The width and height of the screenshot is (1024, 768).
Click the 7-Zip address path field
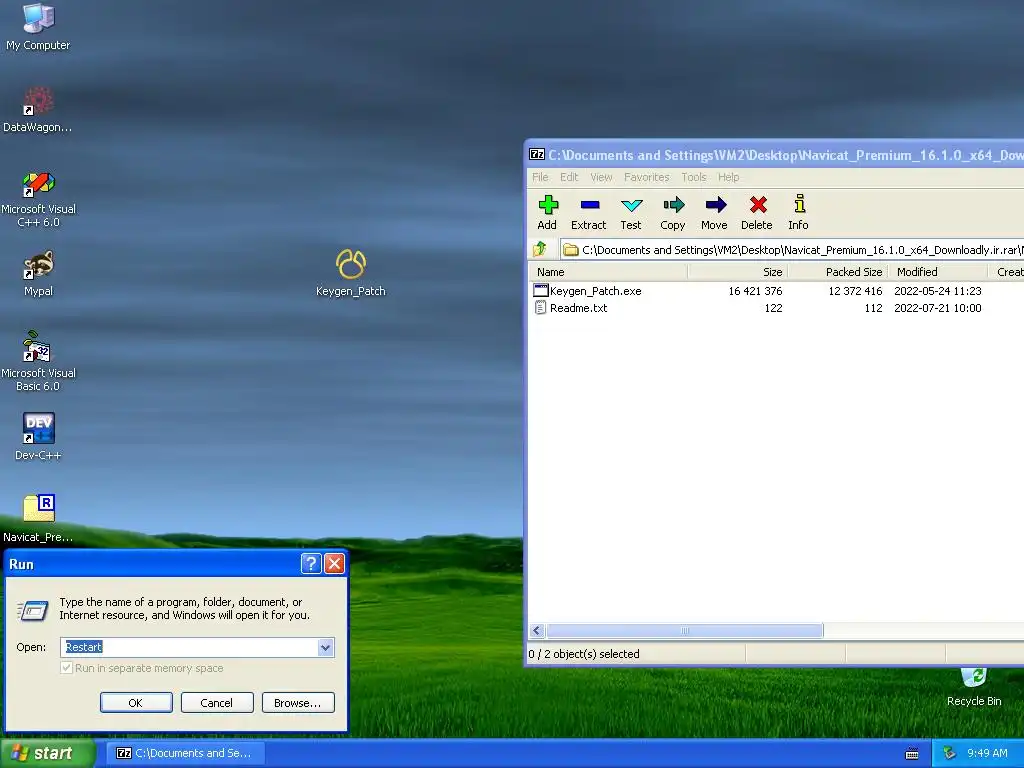click(793, 249)
